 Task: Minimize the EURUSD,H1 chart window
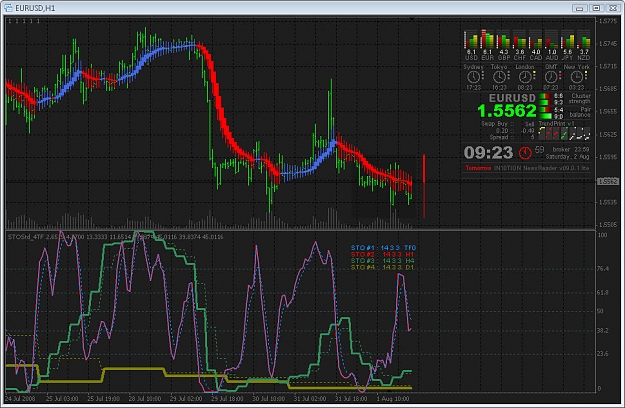pos(580,8)
